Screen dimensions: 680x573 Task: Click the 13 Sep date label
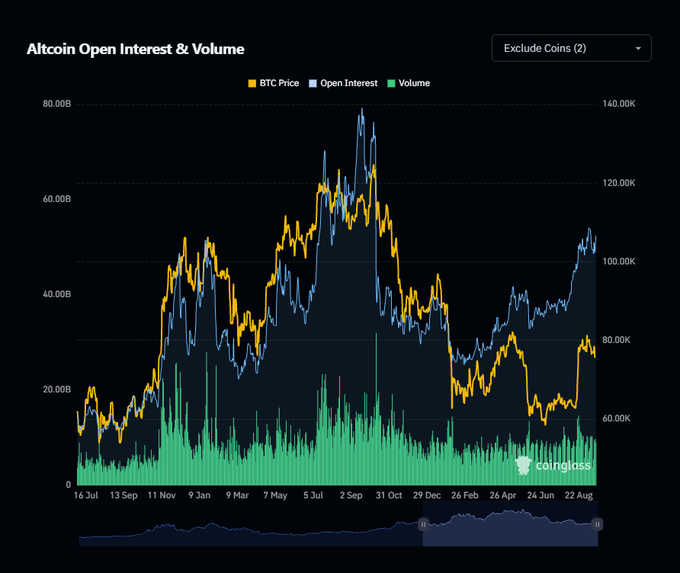[124, 495]
